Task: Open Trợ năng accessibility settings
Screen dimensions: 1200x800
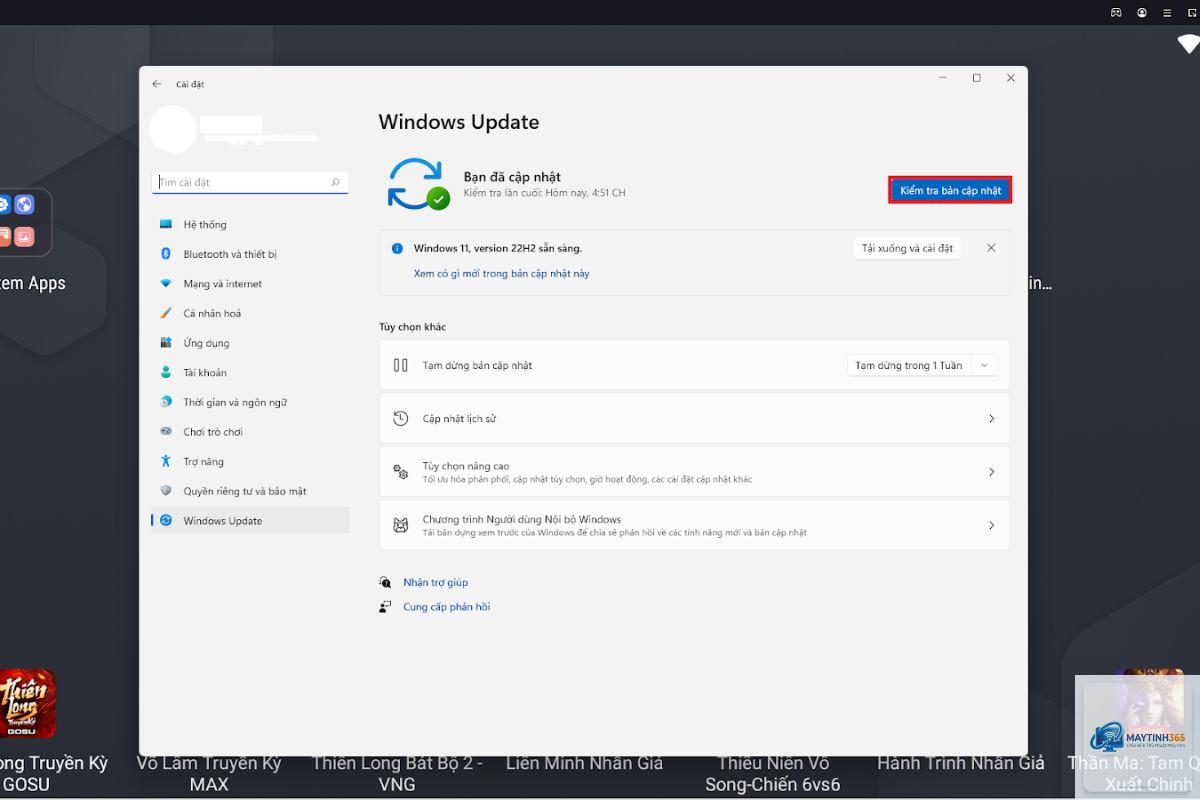Action: (x=250, y=461)
